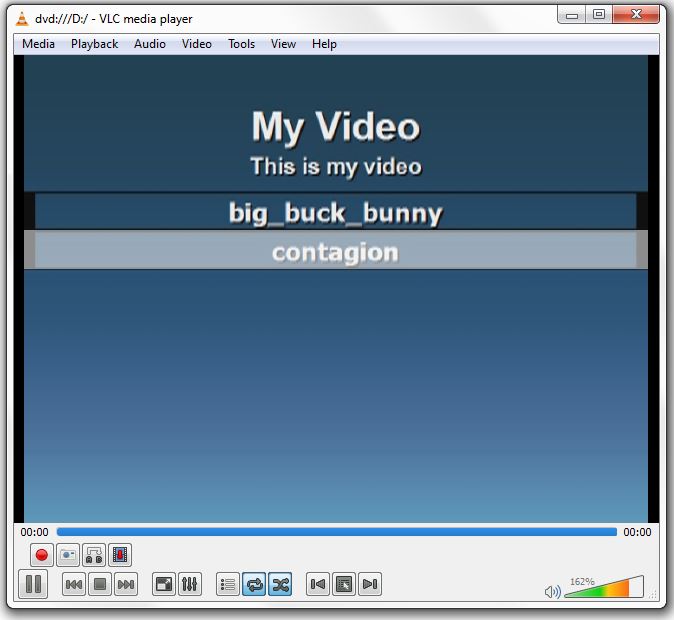Minimize the VLC window
The width and height of the screenshot is (674, 620).
(x=571, y=15)
